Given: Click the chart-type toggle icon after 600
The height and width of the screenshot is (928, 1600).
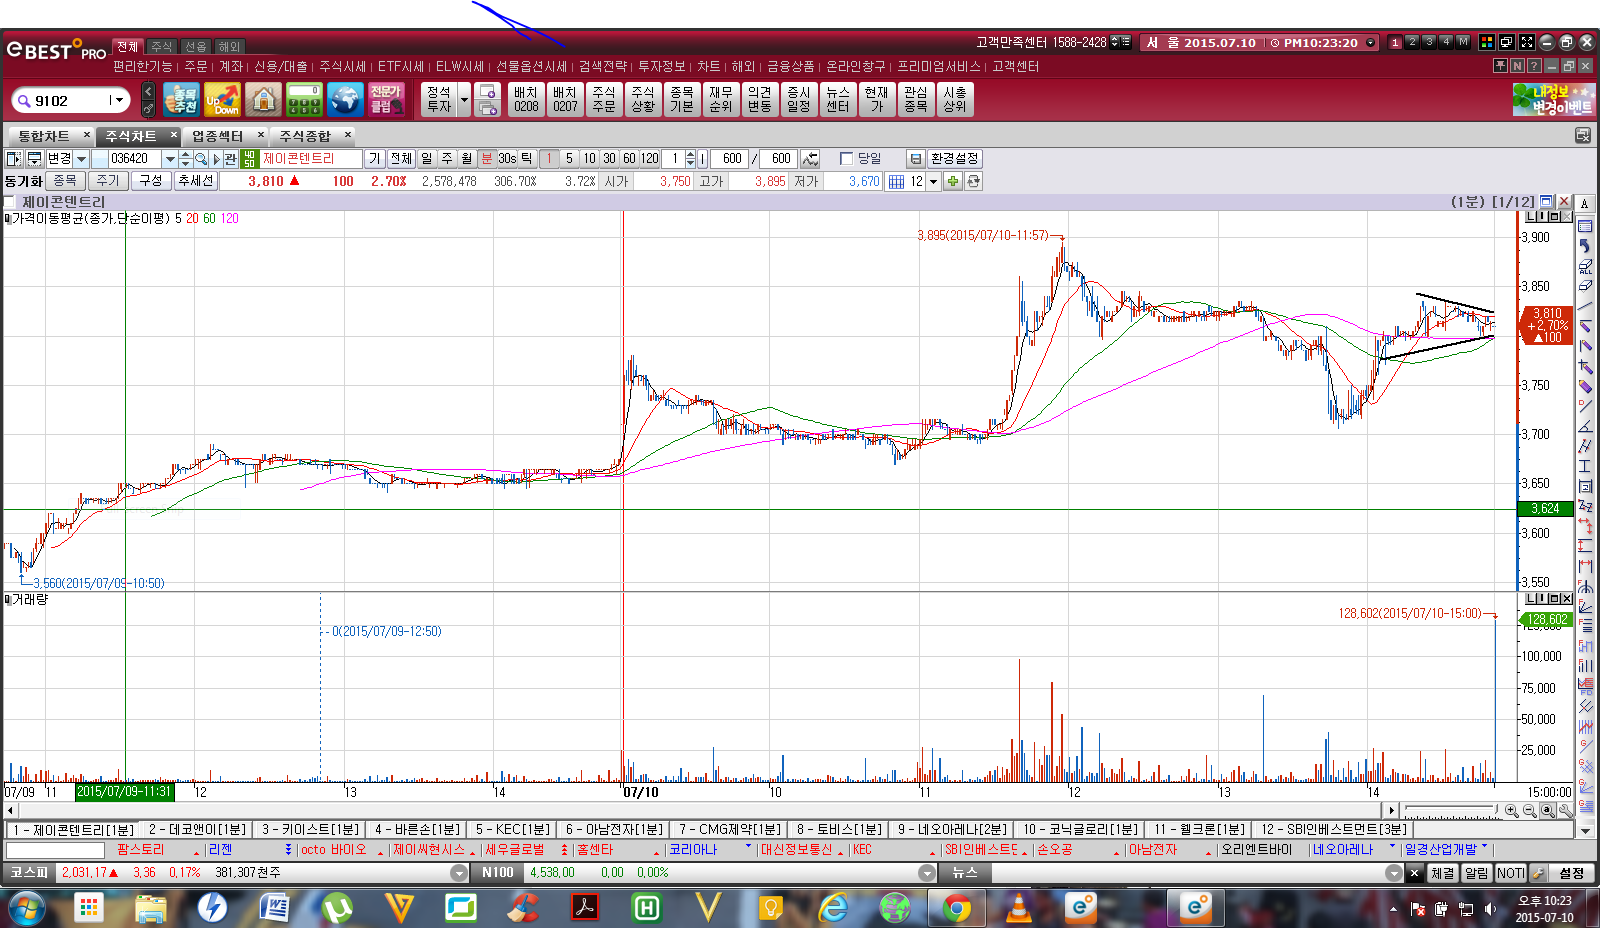Looking at the screenshot, I should [x=810, y=159].
